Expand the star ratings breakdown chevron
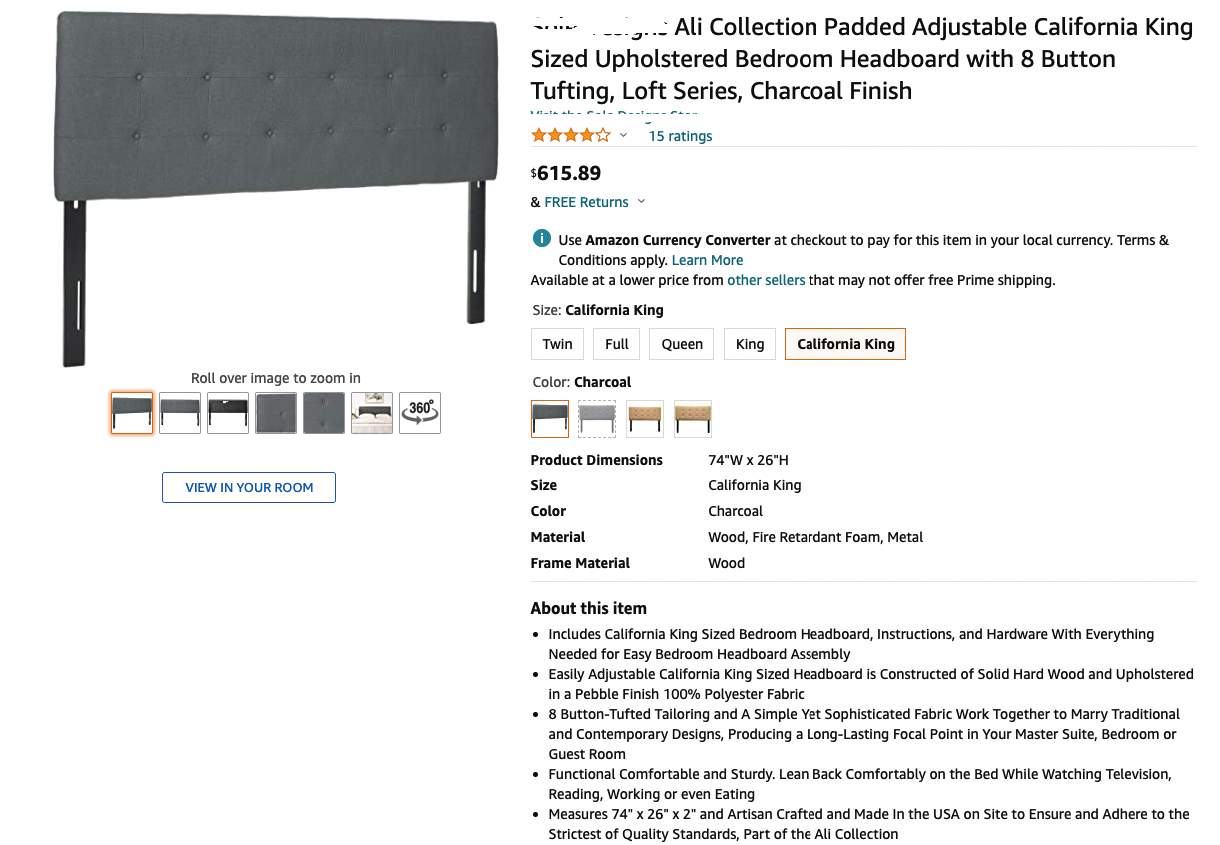 point(623,136)
